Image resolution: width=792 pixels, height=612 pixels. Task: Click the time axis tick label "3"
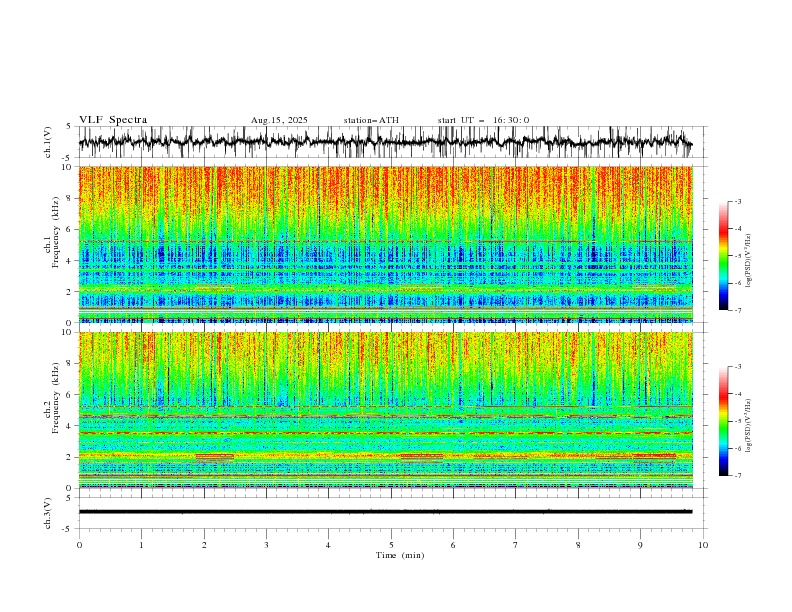(266, 545)
